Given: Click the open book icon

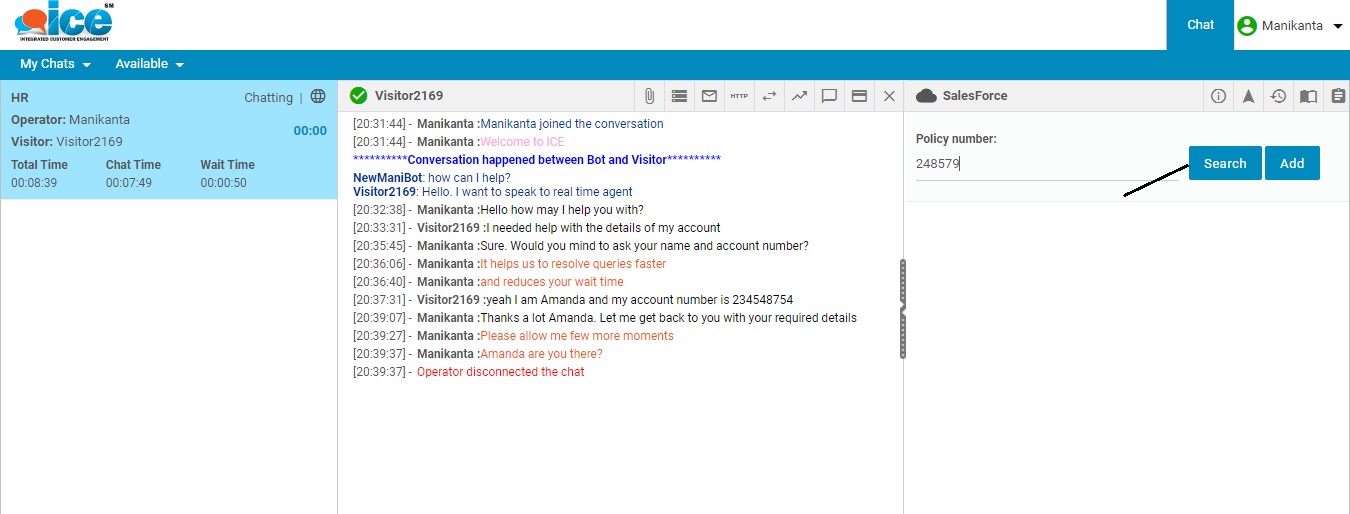Looking at the screenshot, I should click(x=1308, y=96).
